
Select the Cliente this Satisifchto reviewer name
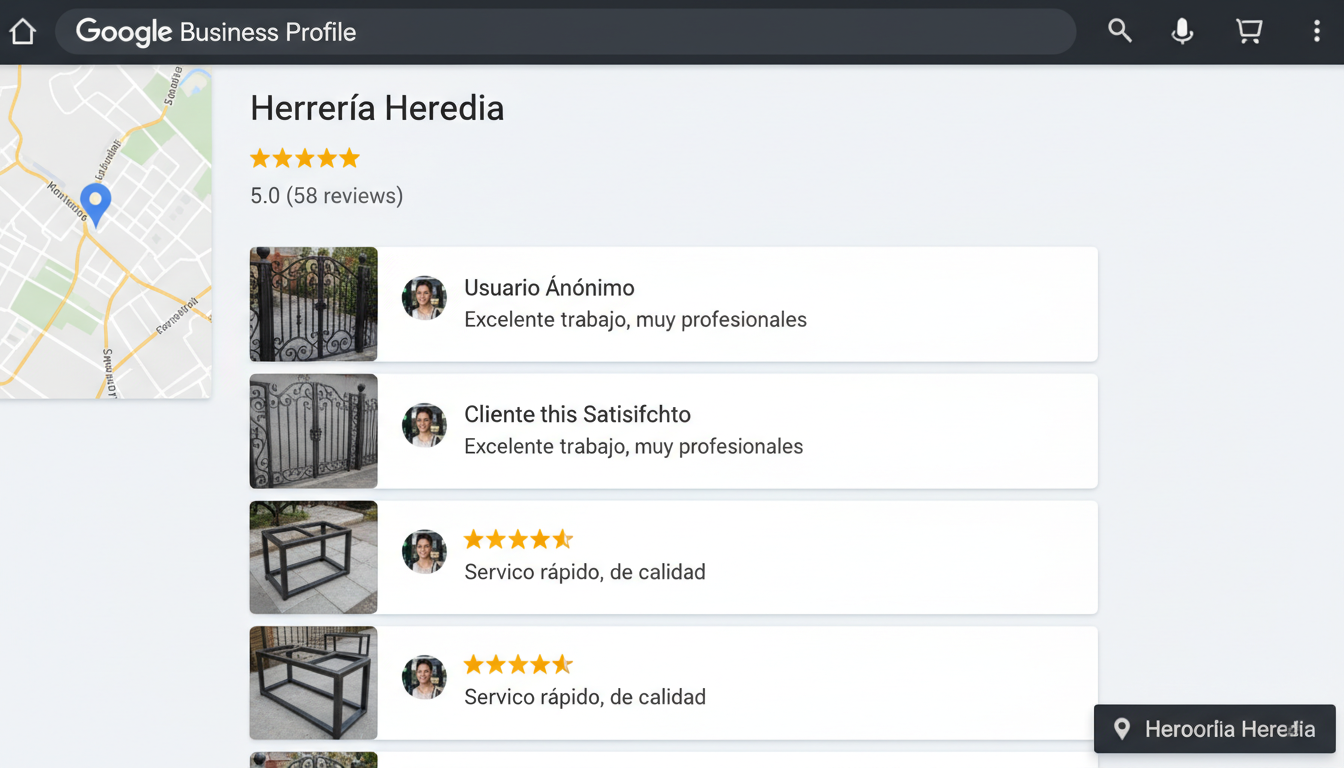point(577,414)
